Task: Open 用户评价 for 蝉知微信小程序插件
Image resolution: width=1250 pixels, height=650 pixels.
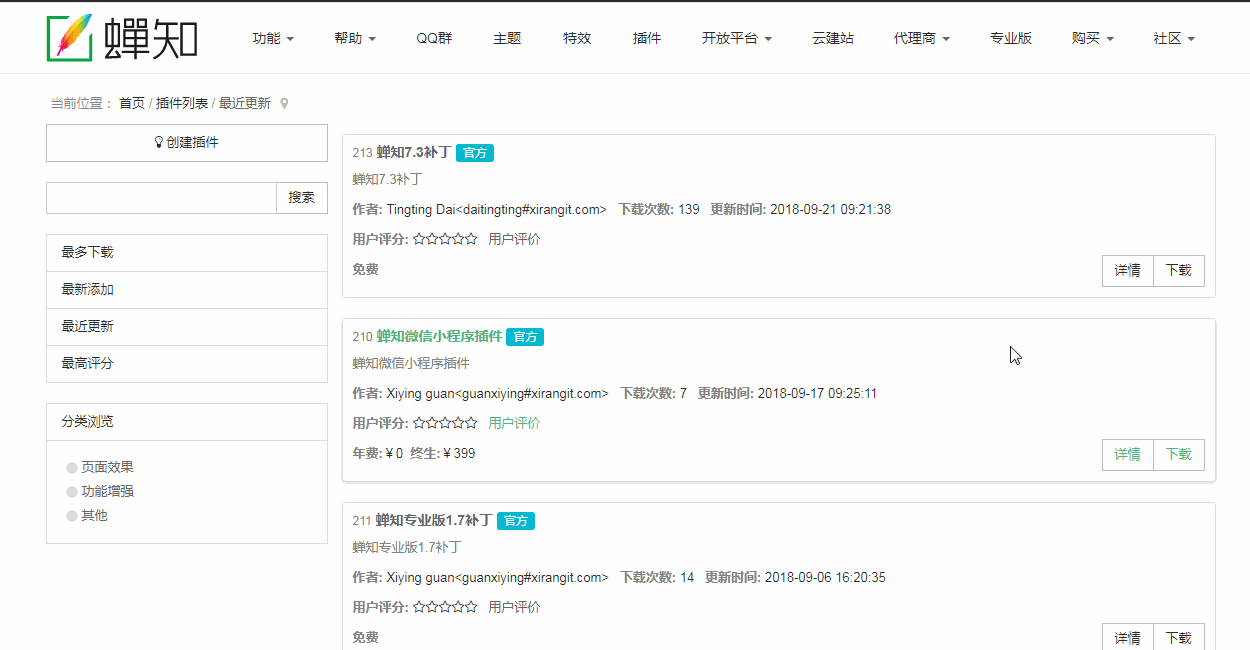Action: click(514, 423)
